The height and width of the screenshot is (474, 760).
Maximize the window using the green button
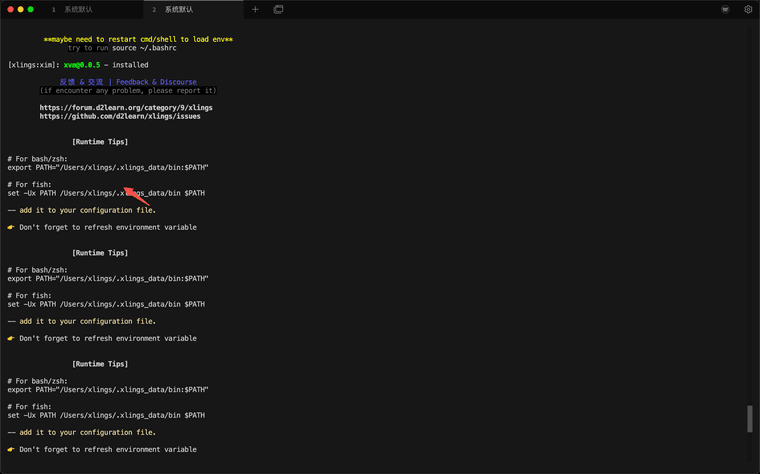click(31, 9)
